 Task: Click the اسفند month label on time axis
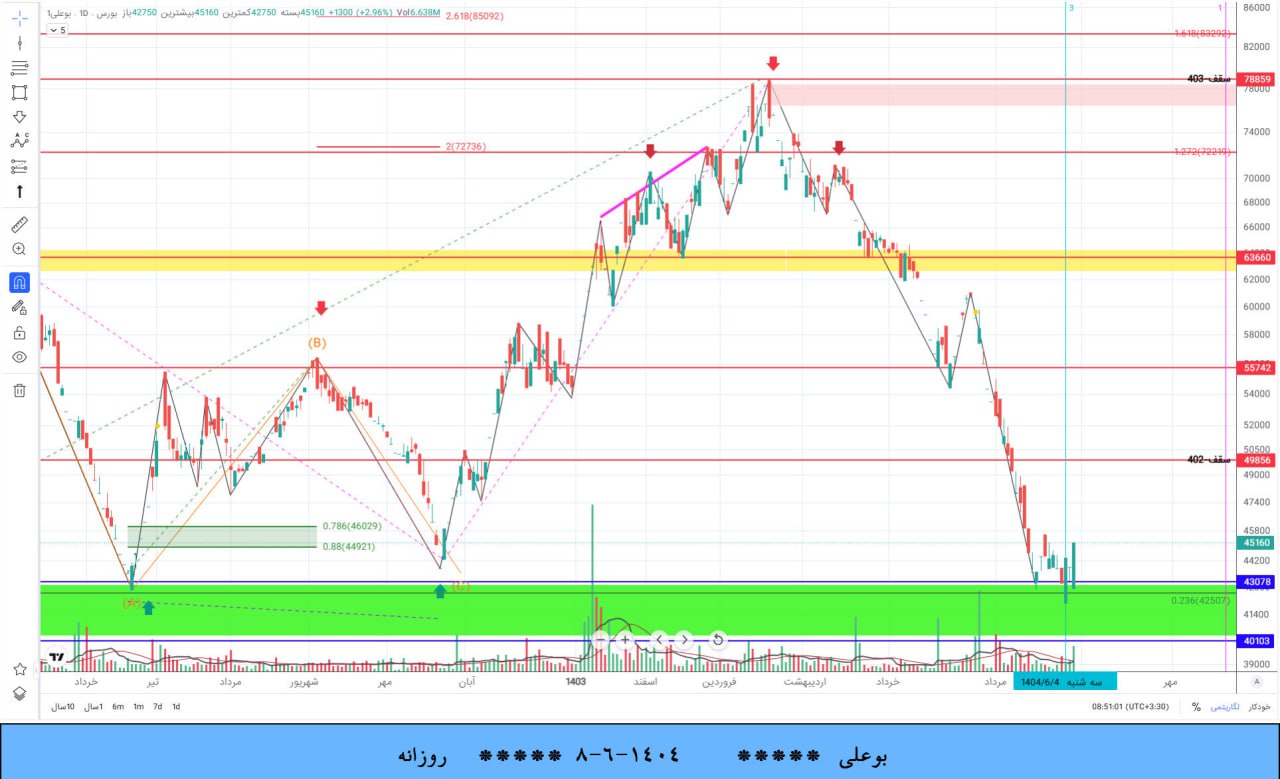[x=644, y=681]
